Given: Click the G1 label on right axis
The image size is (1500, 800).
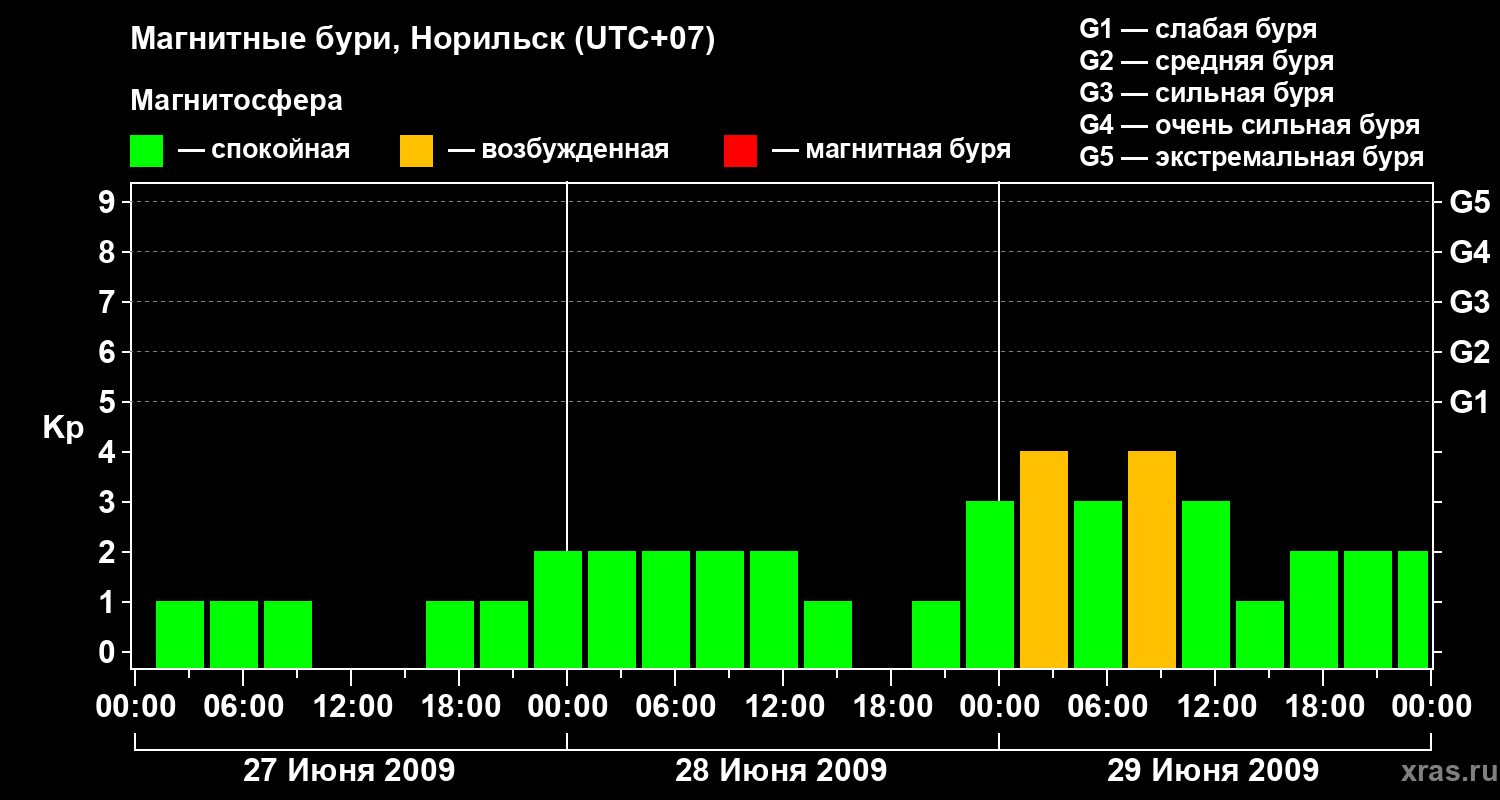Looking at the screenshot, I should [x=1469, y=402].
